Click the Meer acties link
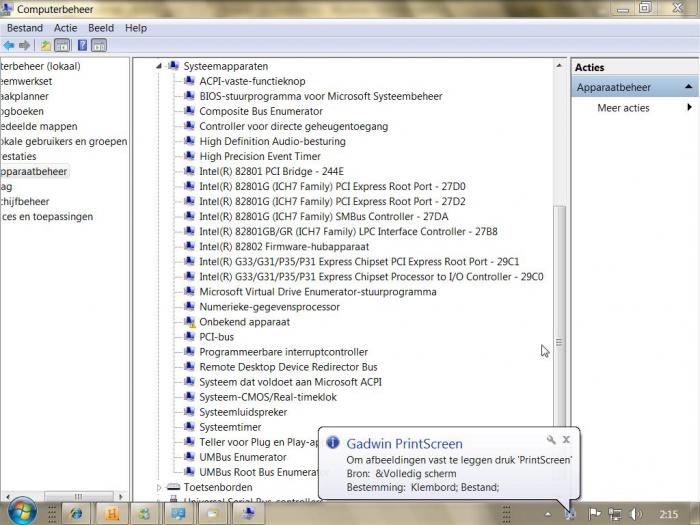Viewport: 700px width, 525px height. click(x=623, y=108)
